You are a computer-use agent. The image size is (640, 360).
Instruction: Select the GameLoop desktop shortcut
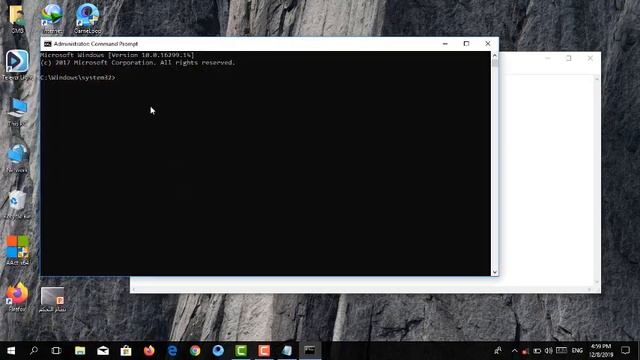(x=87, y=18)
